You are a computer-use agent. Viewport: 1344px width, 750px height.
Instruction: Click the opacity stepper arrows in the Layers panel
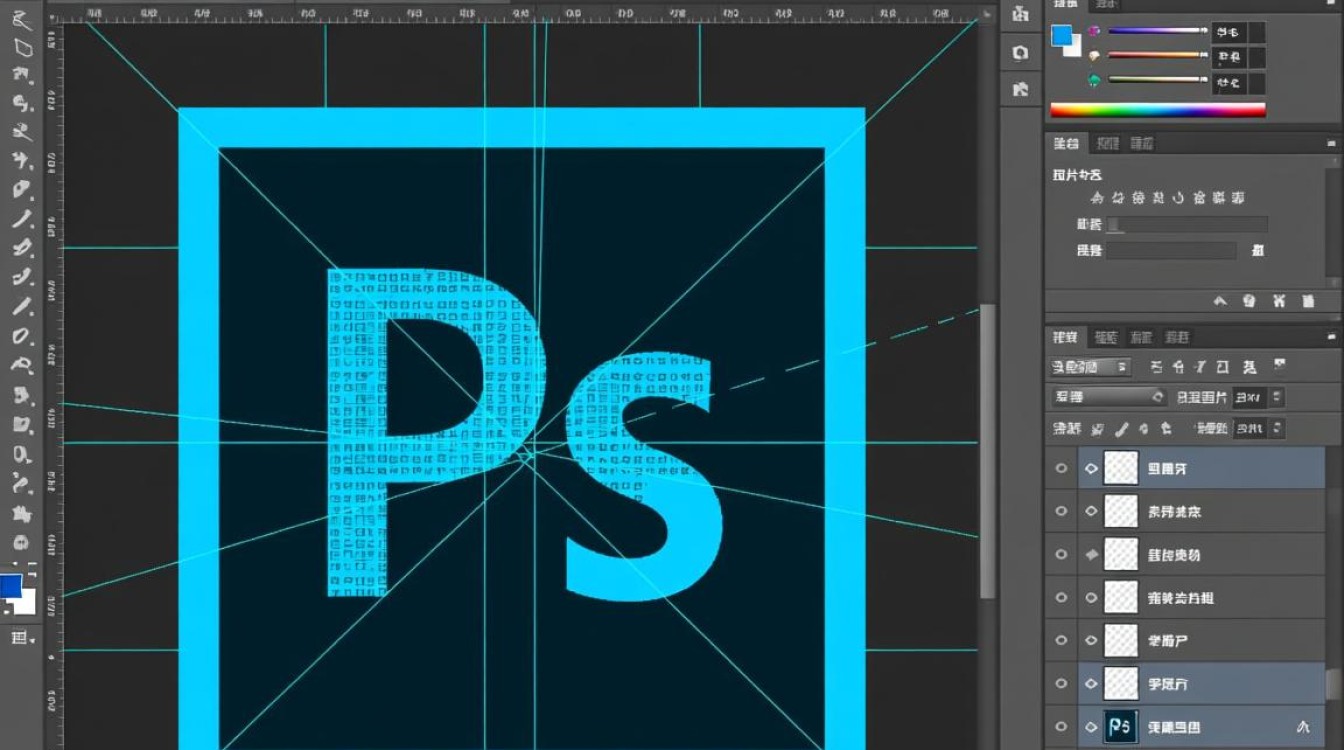pyautogui.click(x=1278, y=397)
